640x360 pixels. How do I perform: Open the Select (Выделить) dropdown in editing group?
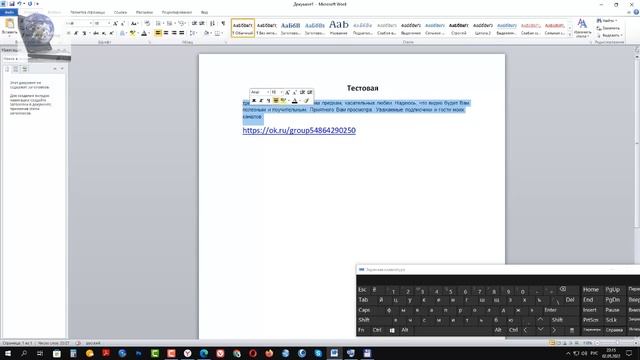pyautogui.click(x=609, y=36)
